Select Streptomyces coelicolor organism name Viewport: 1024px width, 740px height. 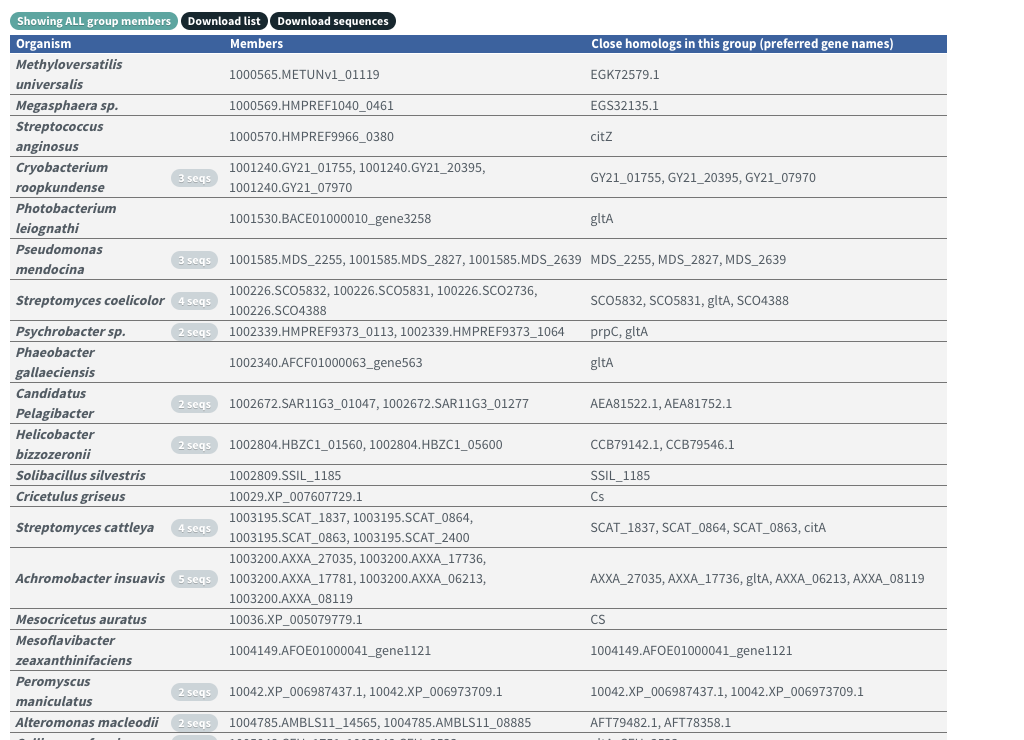click(90, 300)
